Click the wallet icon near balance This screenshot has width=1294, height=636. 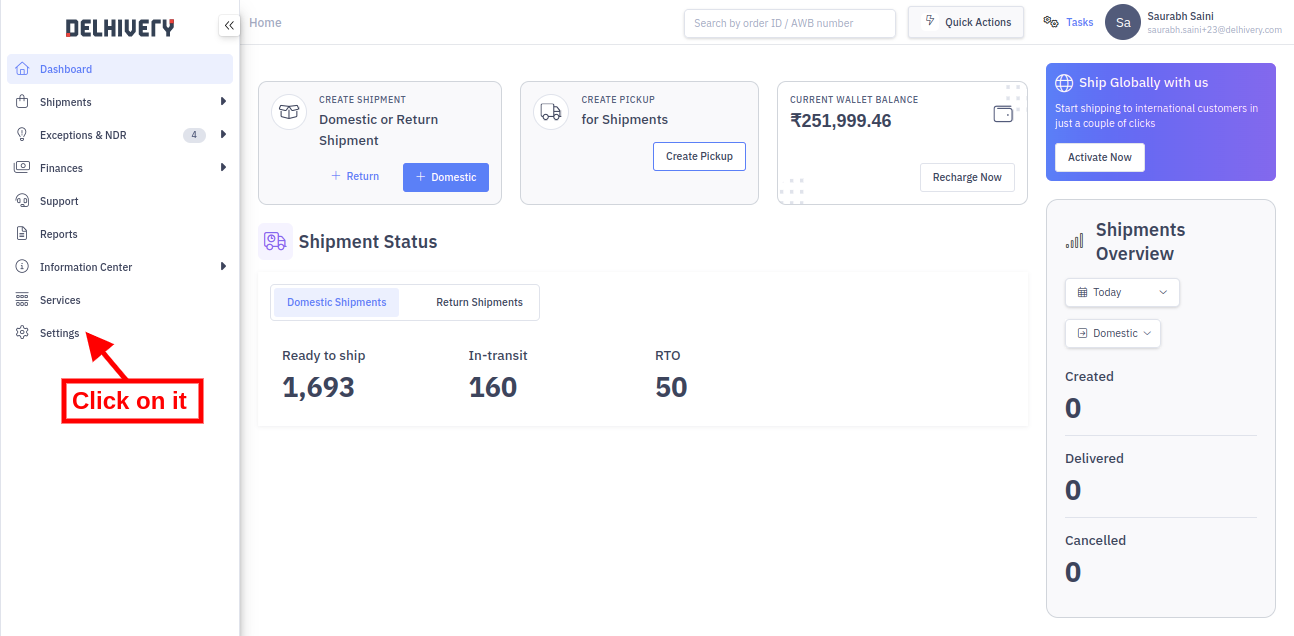pos(1003,113)
